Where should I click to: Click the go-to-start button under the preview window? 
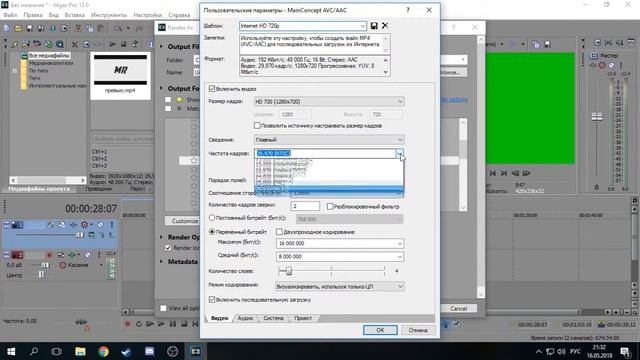tap(493, 173)
